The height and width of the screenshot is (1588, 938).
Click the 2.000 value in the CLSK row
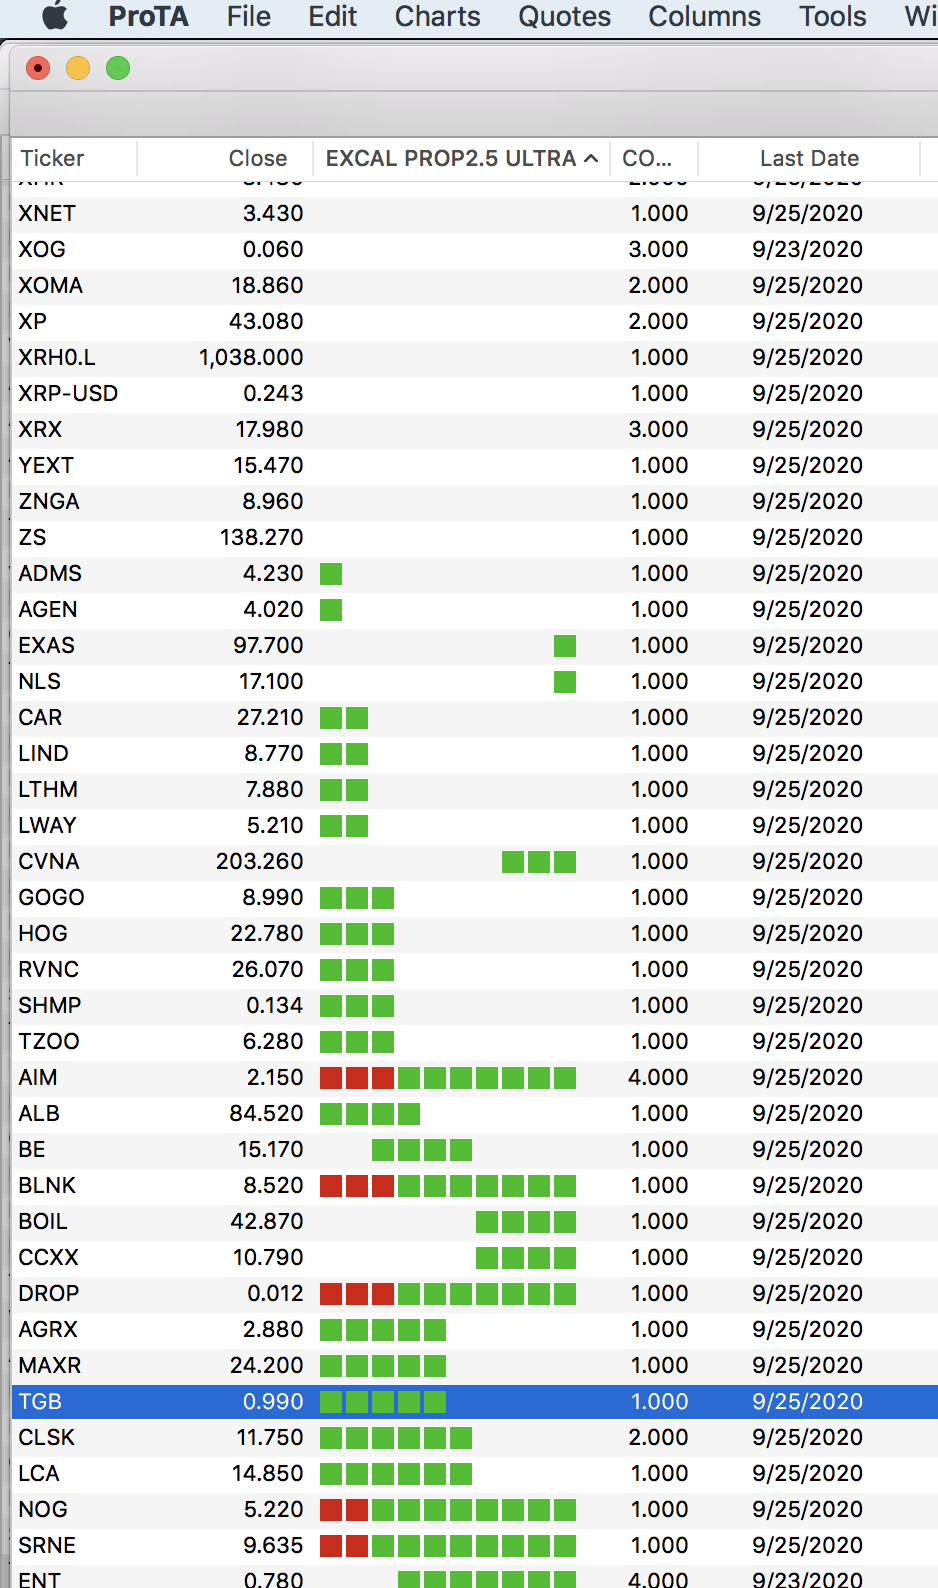tap(658, 1437)
